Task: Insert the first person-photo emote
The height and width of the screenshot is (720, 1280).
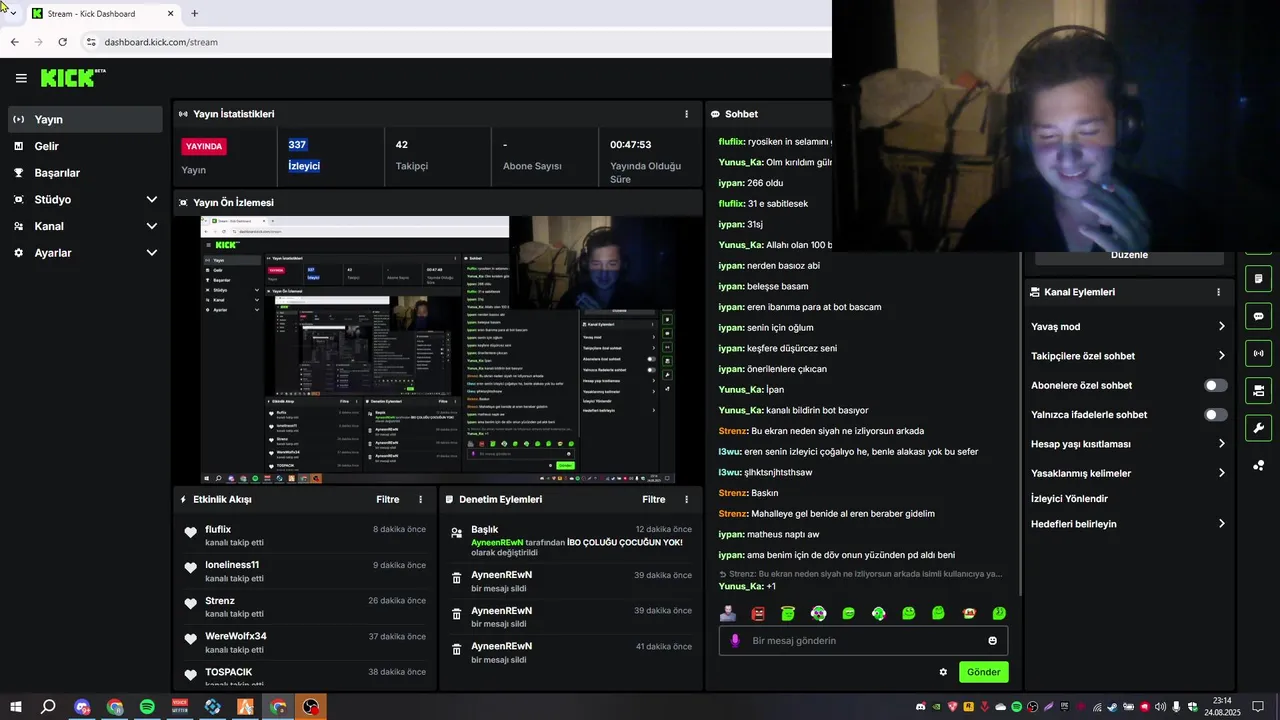Action: [728, 613]
